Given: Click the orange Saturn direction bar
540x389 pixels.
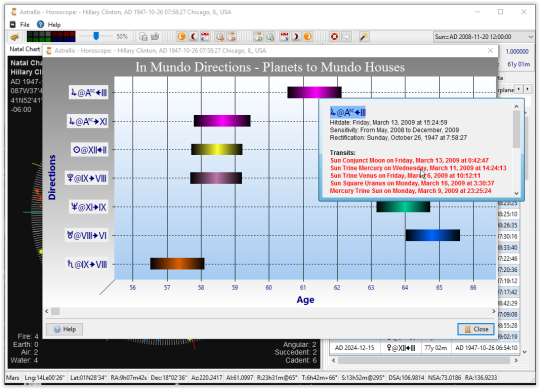Looking at the screenshot, I should (177, 264).
